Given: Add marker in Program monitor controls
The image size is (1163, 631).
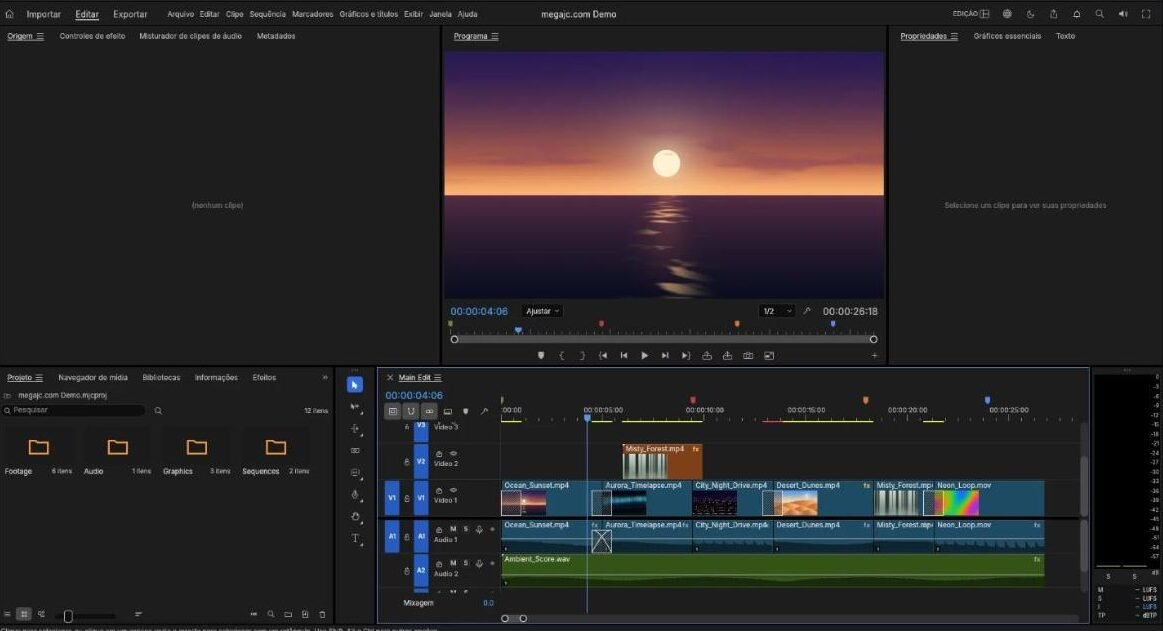Looking at the screenshot, I should pyautogui.click(x=541, y=356).
